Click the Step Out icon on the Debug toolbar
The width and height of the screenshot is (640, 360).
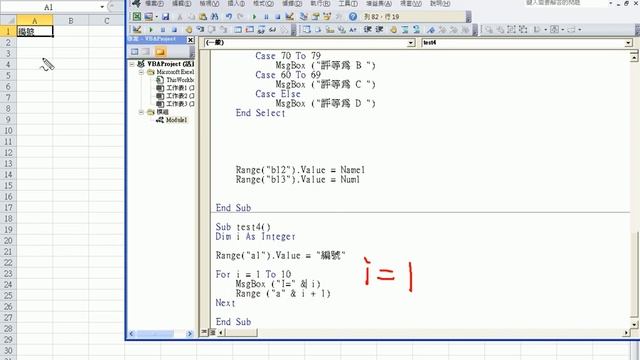point(223,29)
